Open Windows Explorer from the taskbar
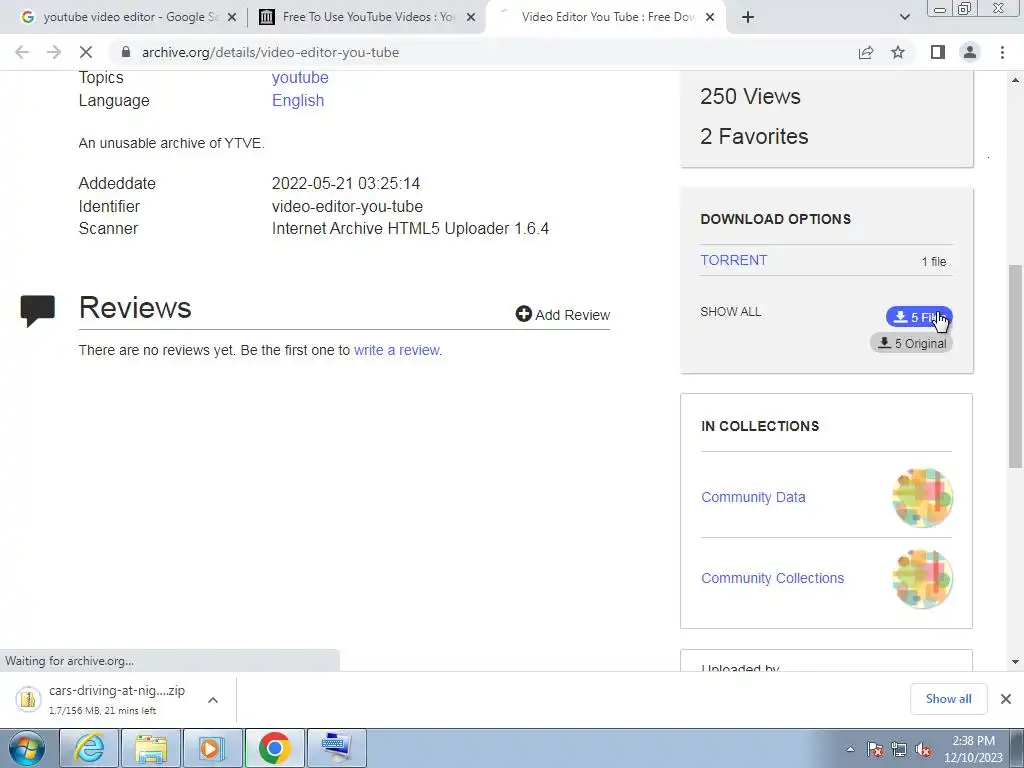1024x768 pixels. [151, 748]
